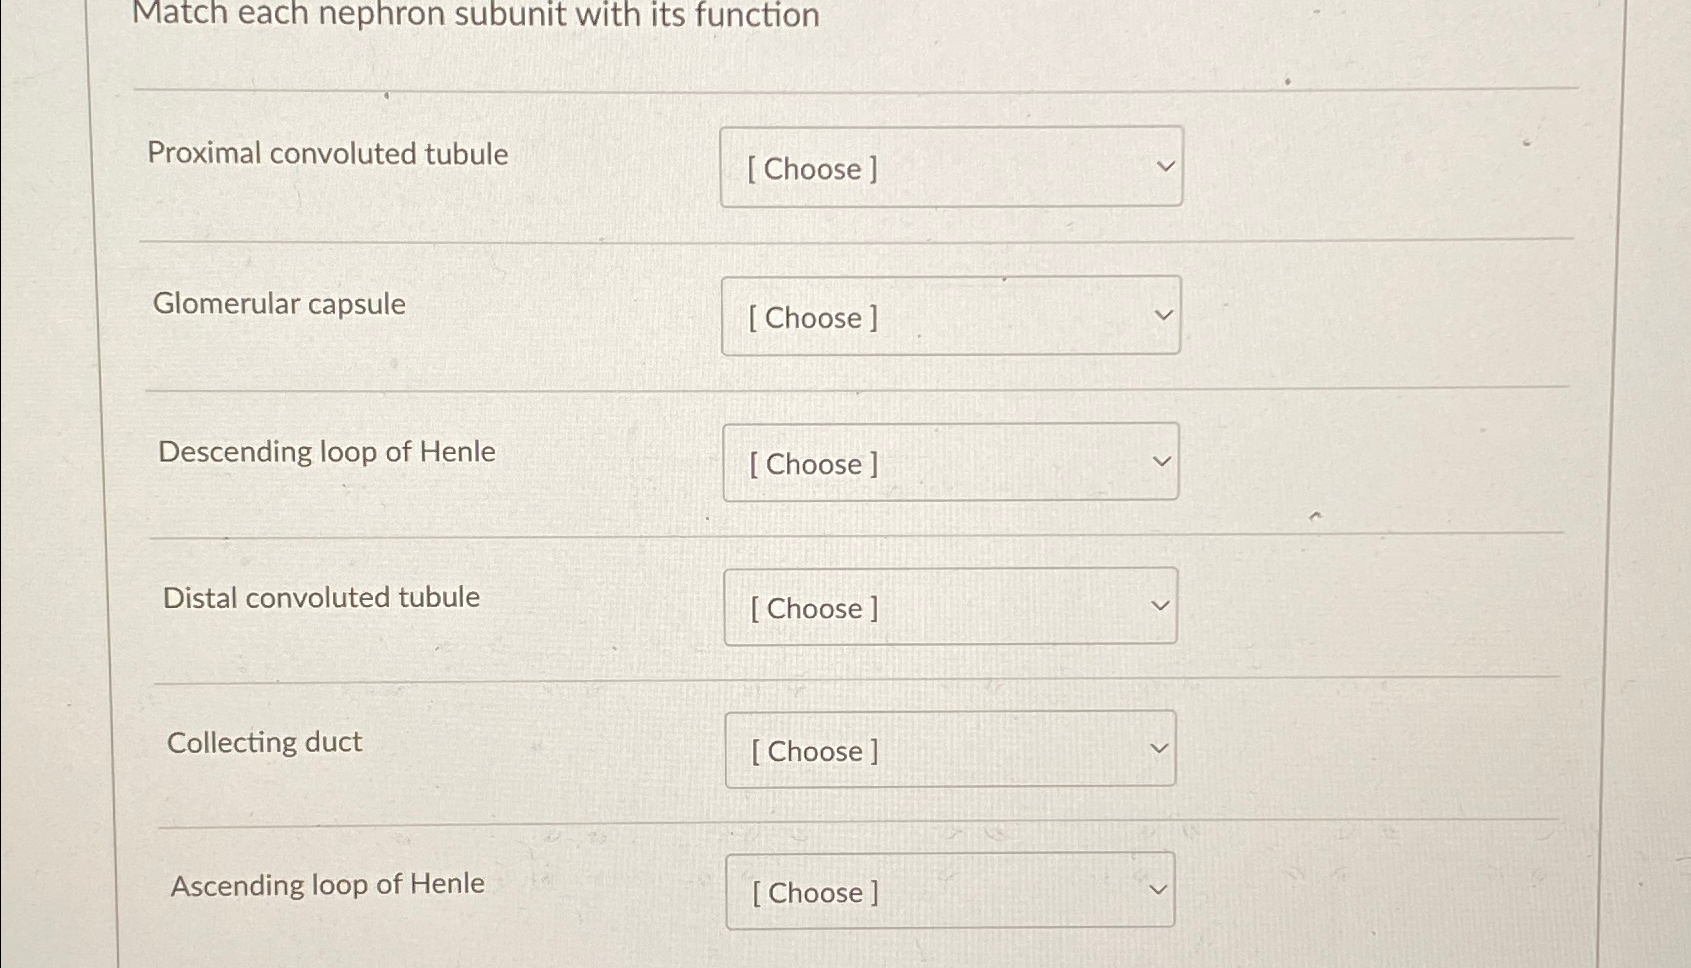Select the Distal convoluted tubule label
Screen dimensions: 1691x968
tap(322, 597)
